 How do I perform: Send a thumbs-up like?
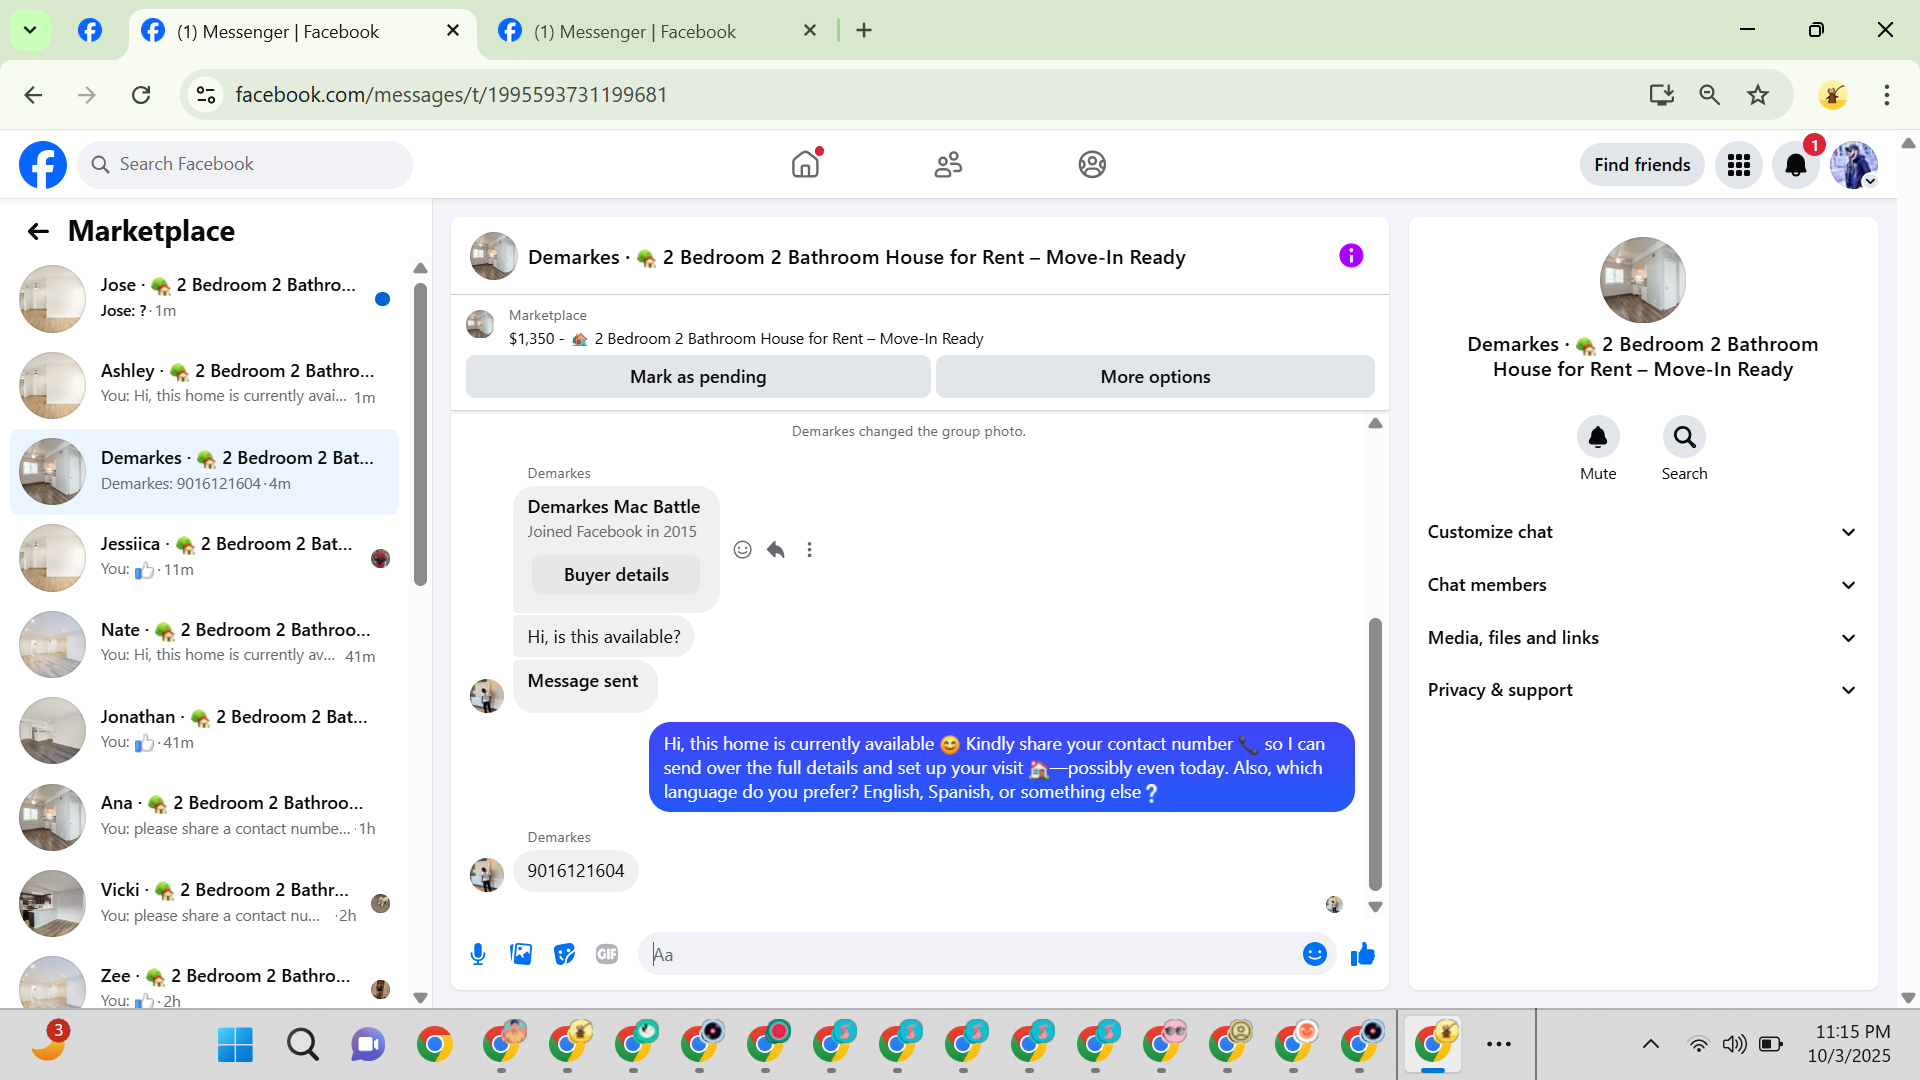click(x=1362, y=955)
